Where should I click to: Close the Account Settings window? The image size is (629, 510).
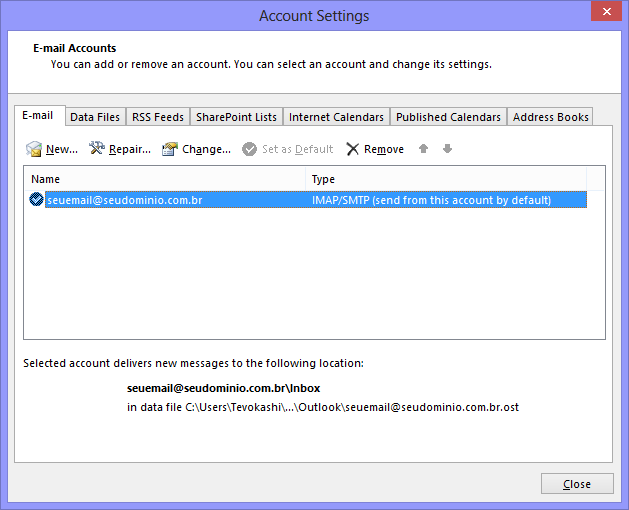(607, 11)
